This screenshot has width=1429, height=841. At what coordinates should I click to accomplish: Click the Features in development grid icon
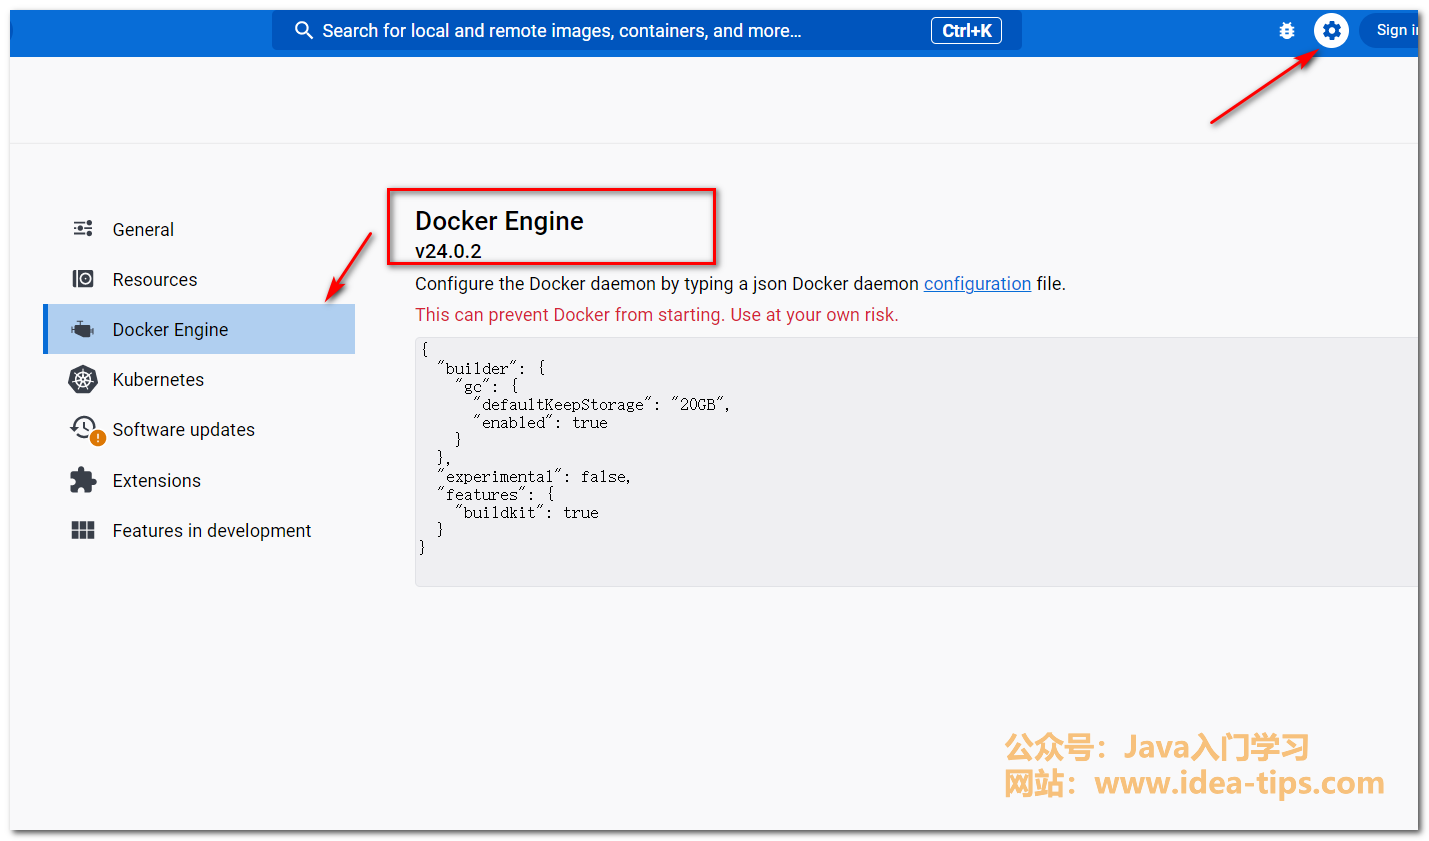(83, 531)
